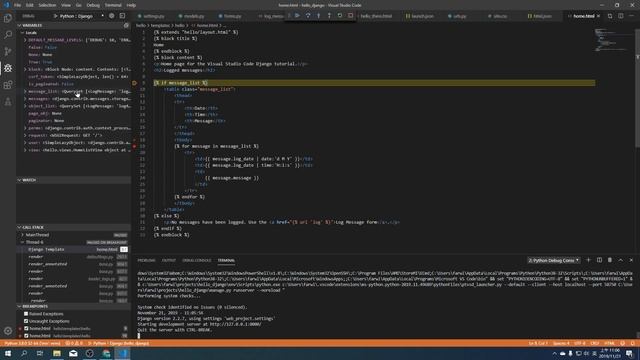The image size is (640, 360).
Task: Open the Terminal menu
Action: (113, 5)
